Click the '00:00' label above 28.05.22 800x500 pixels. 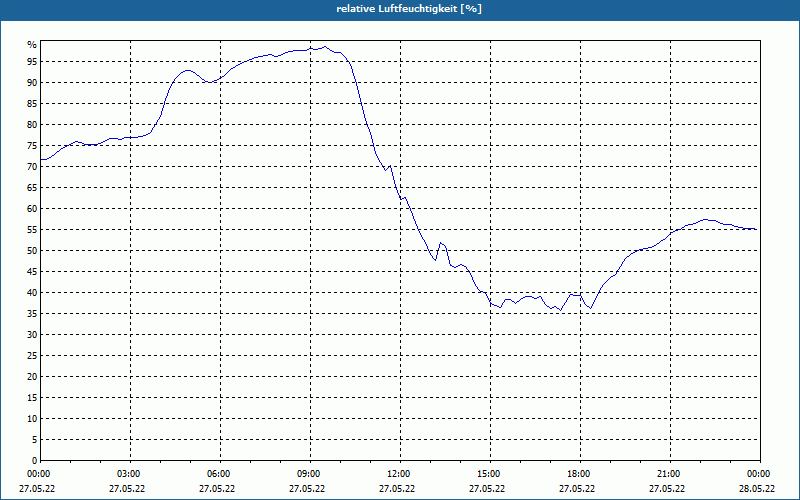pos(760,474)
